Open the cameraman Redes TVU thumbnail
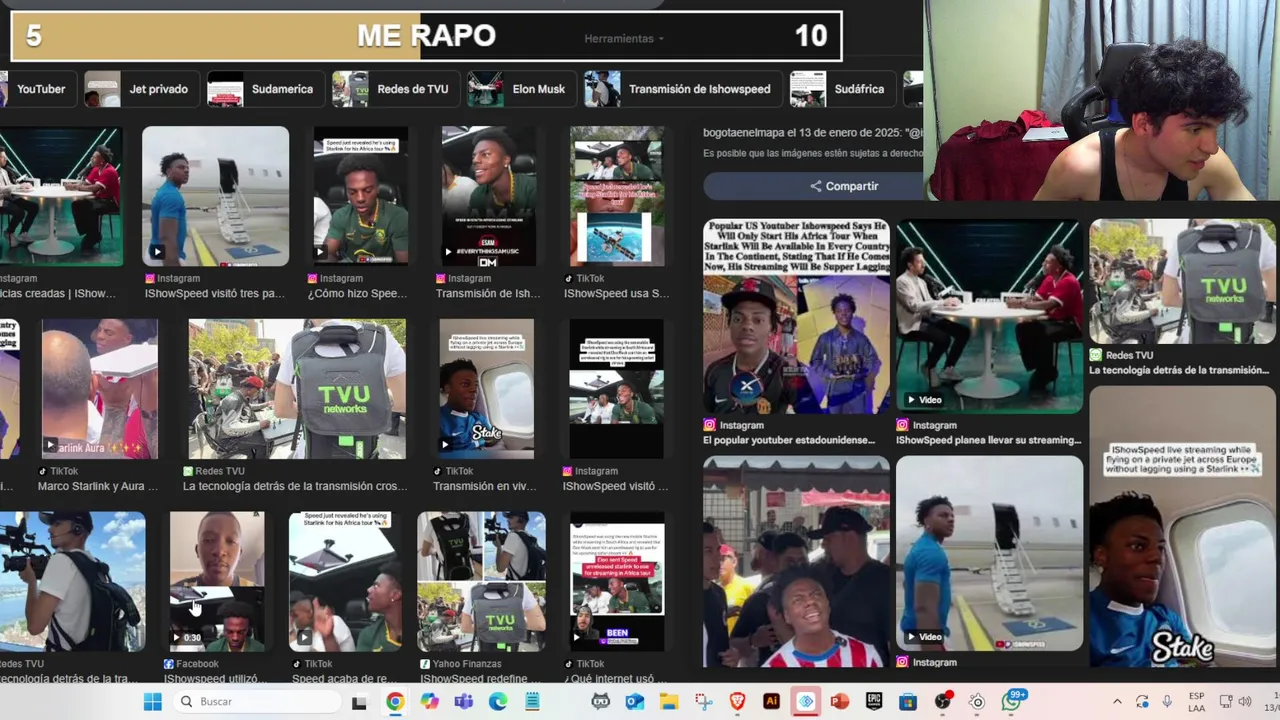1280x720 pixels. tap(72, 581)
